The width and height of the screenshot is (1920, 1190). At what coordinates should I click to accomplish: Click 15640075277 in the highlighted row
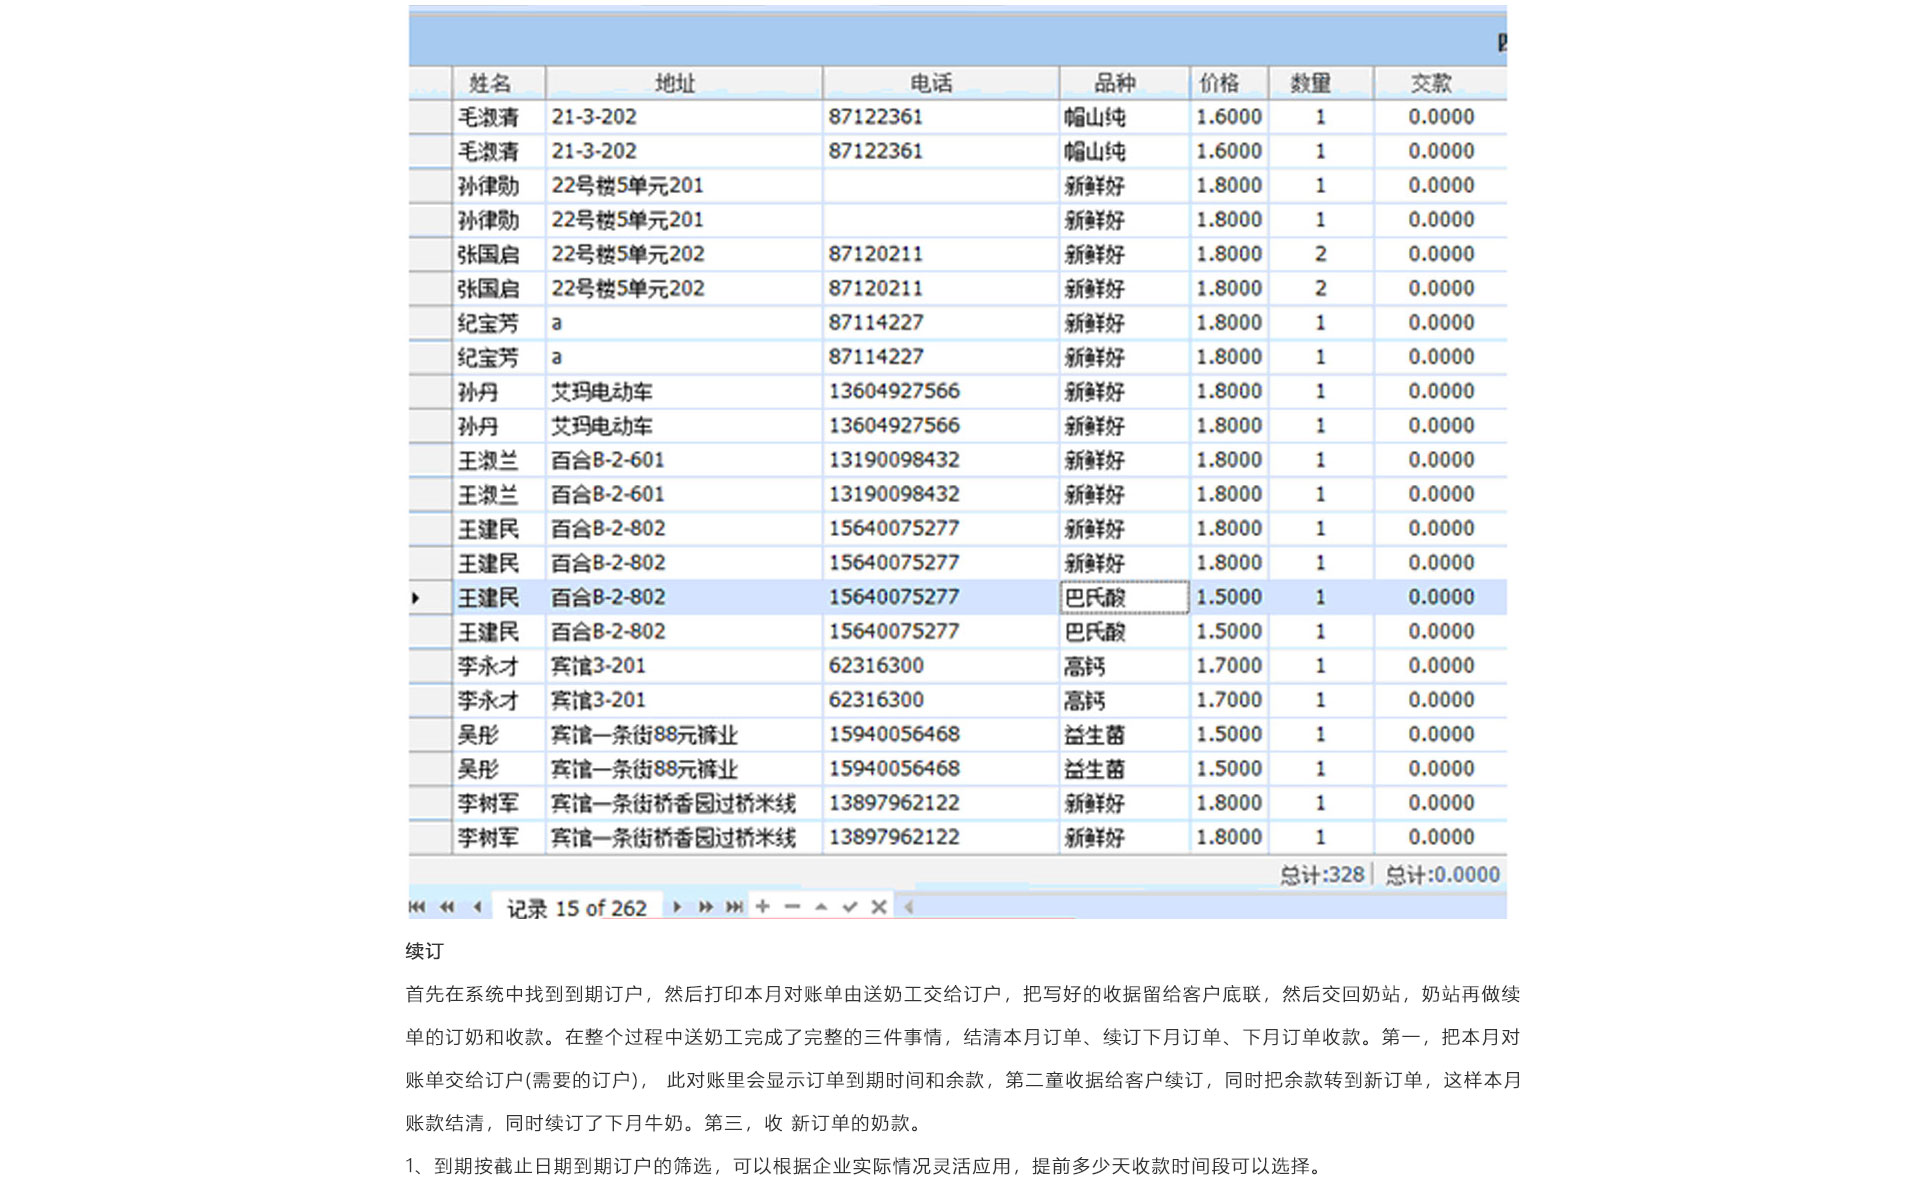point(894,598)
